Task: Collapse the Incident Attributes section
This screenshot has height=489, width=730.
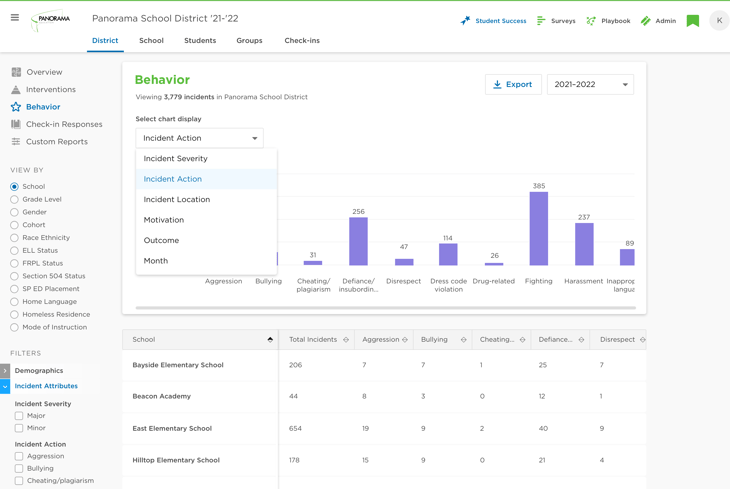Action: point(5,386)
